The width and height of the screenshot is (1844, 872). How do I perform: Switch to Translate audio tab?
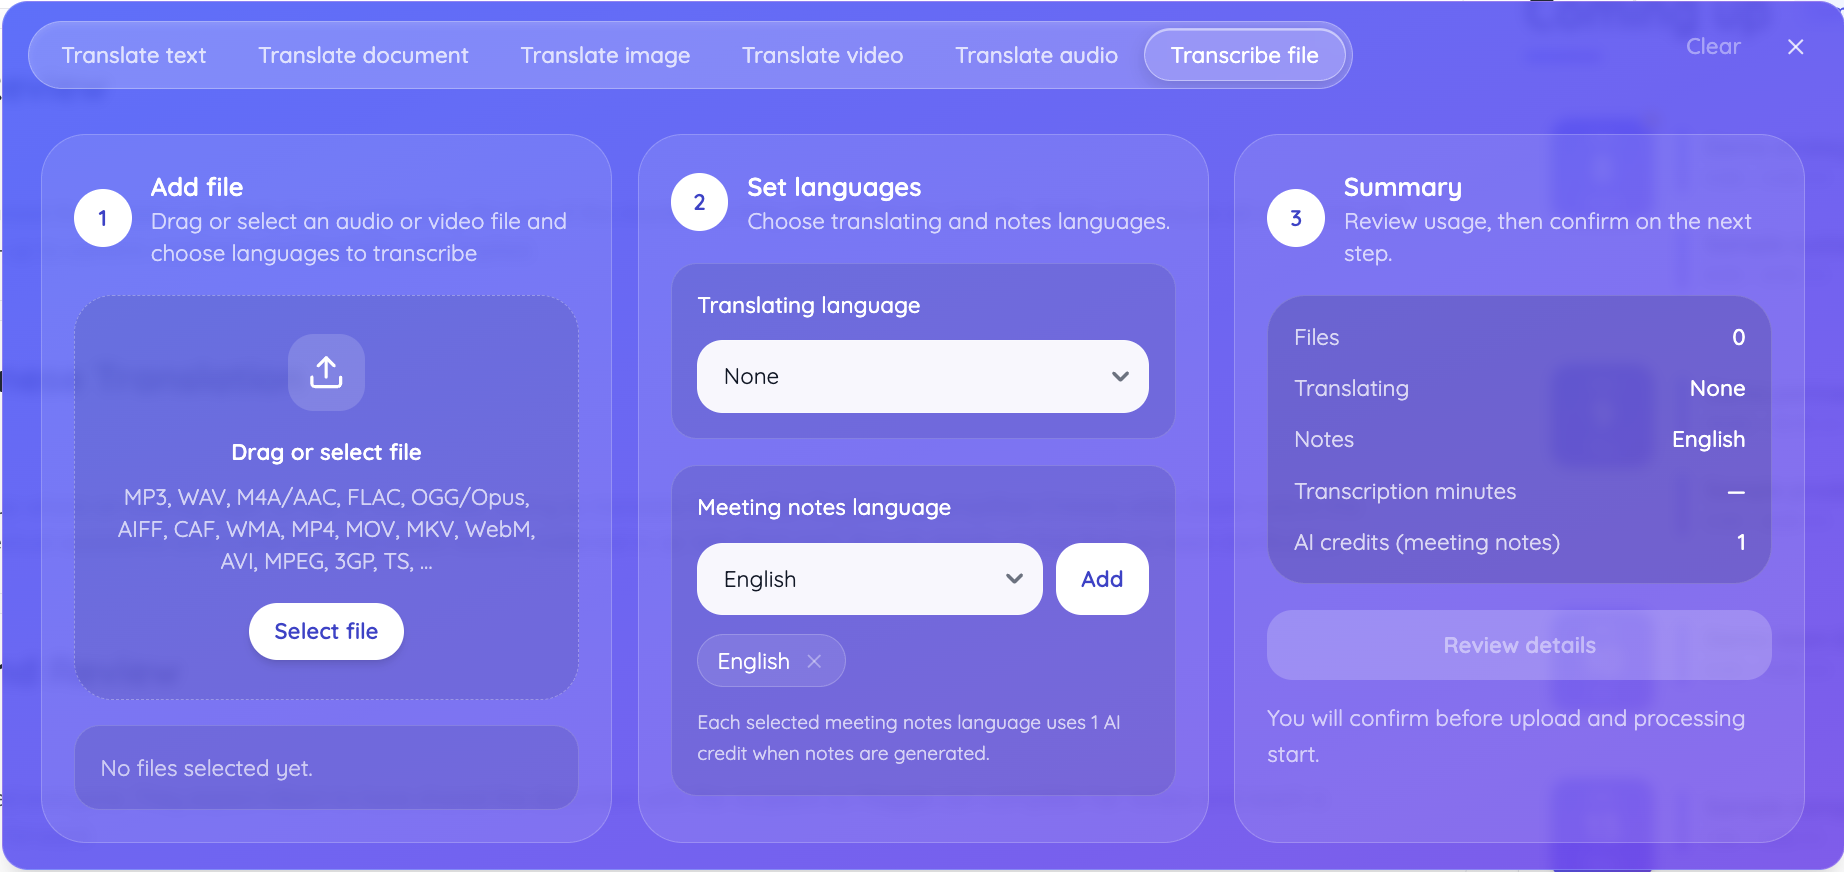point(1036,55)
